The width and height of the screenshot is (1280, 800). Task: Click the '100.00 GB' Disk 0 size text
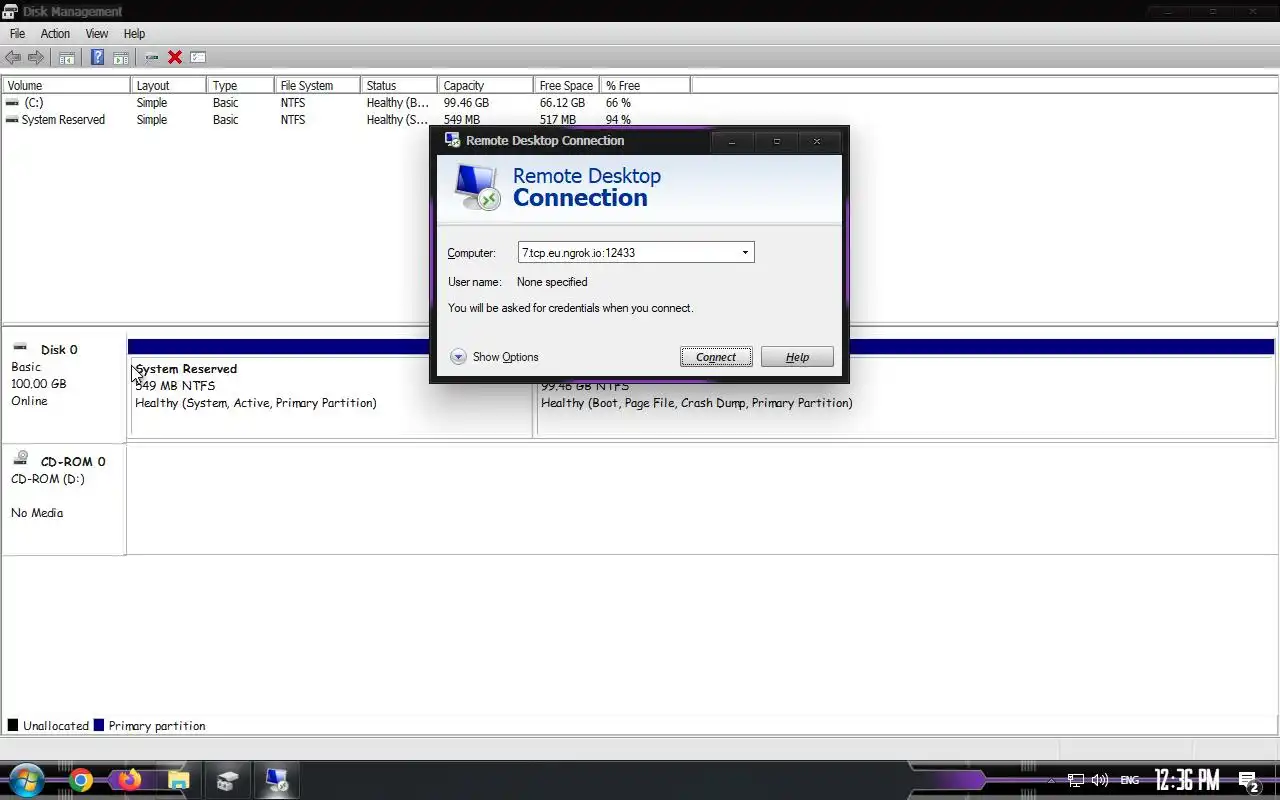(39, 384)
